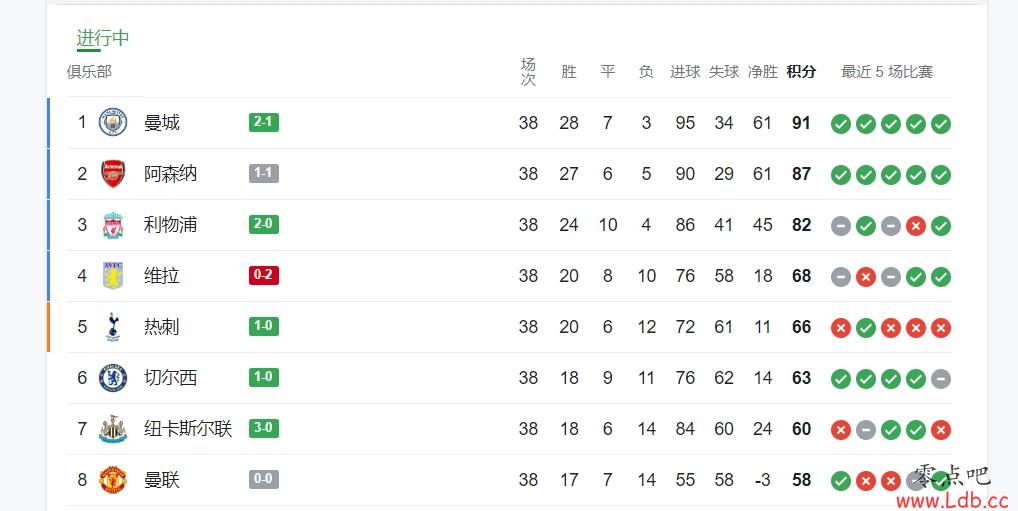The width and height of the screenshot is (1018, 511).
Task: Click Chelsea's grey draw icon in recent matches
Action: point(941,379)
